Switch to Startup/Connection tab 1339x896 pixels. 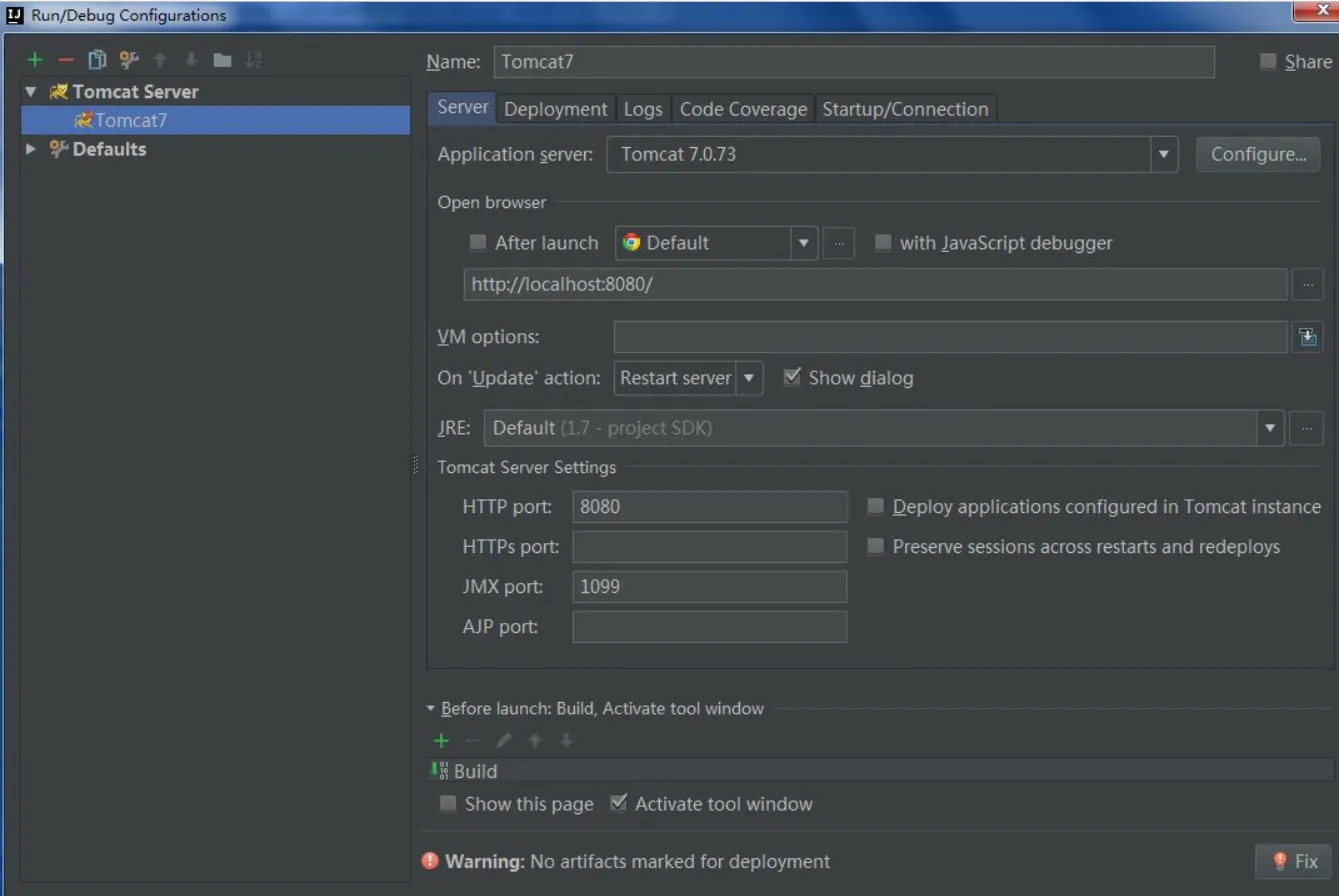tap(905, 109)
